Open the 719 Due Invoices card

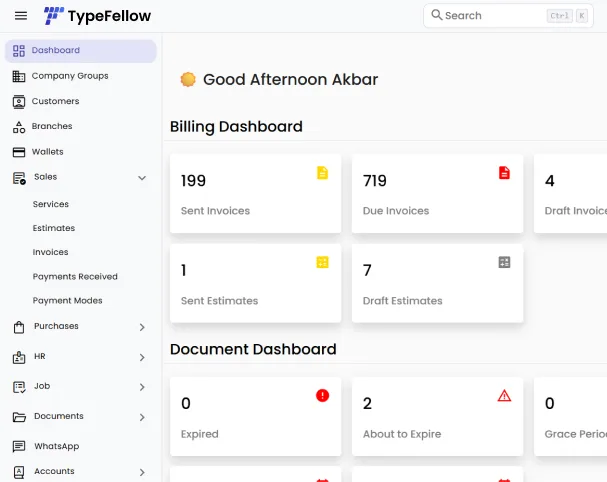point(437,194)
